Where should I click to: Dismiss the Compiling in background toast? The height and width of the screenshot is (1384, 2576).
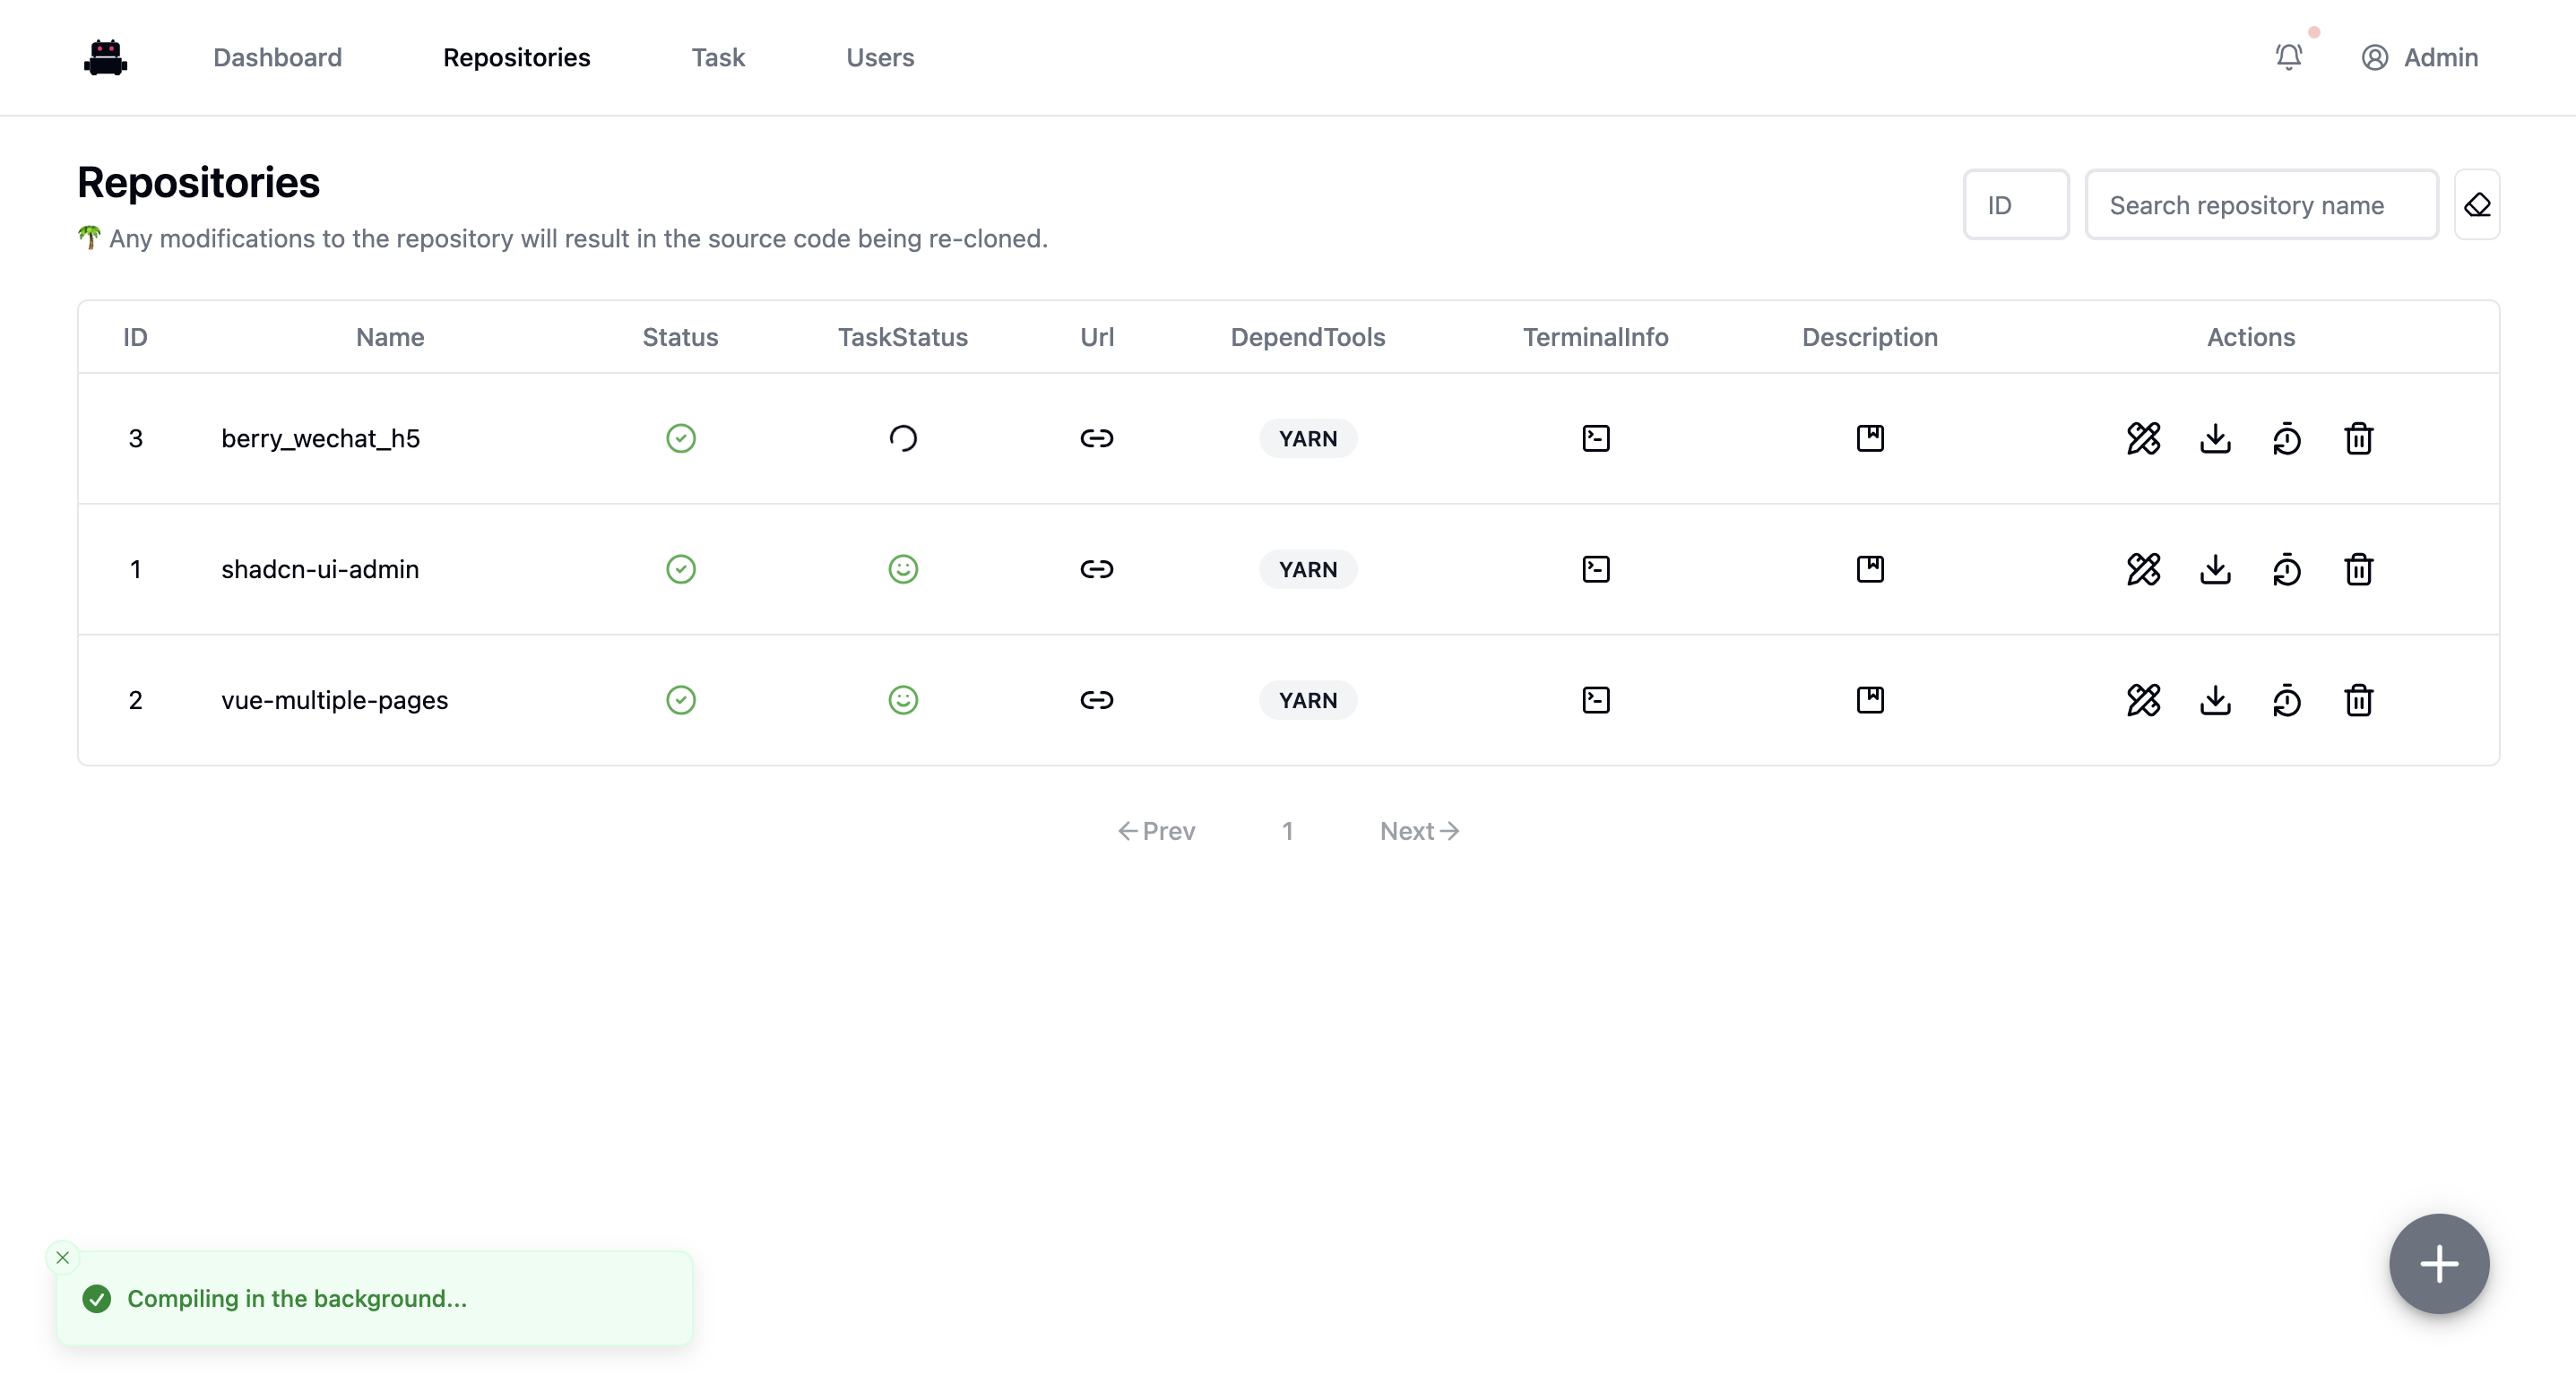(63, 1257)
